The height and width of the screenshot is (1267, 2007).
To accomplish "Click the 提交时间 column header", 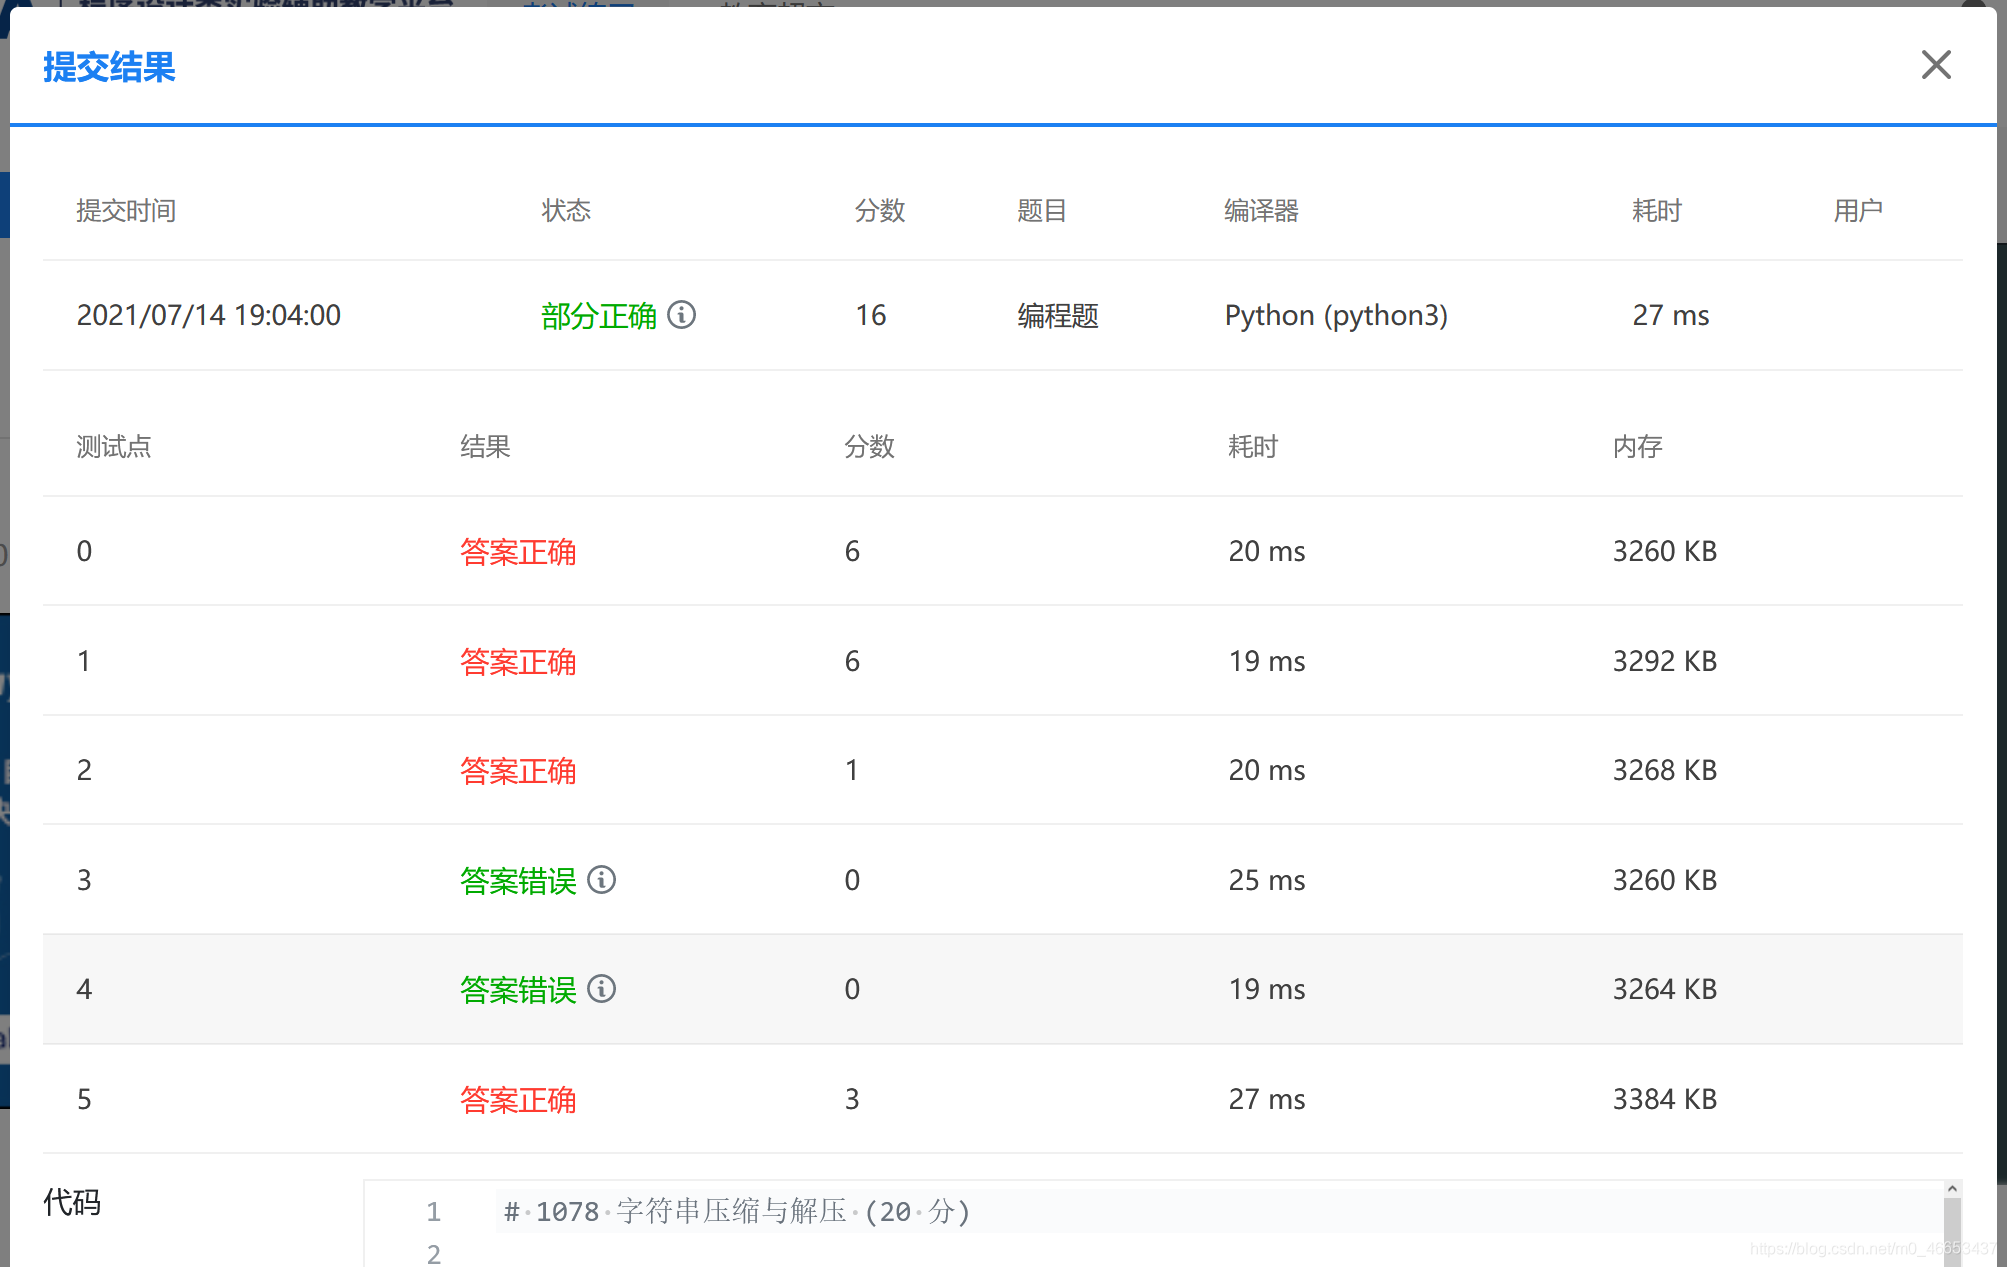I will click(126, 211).
